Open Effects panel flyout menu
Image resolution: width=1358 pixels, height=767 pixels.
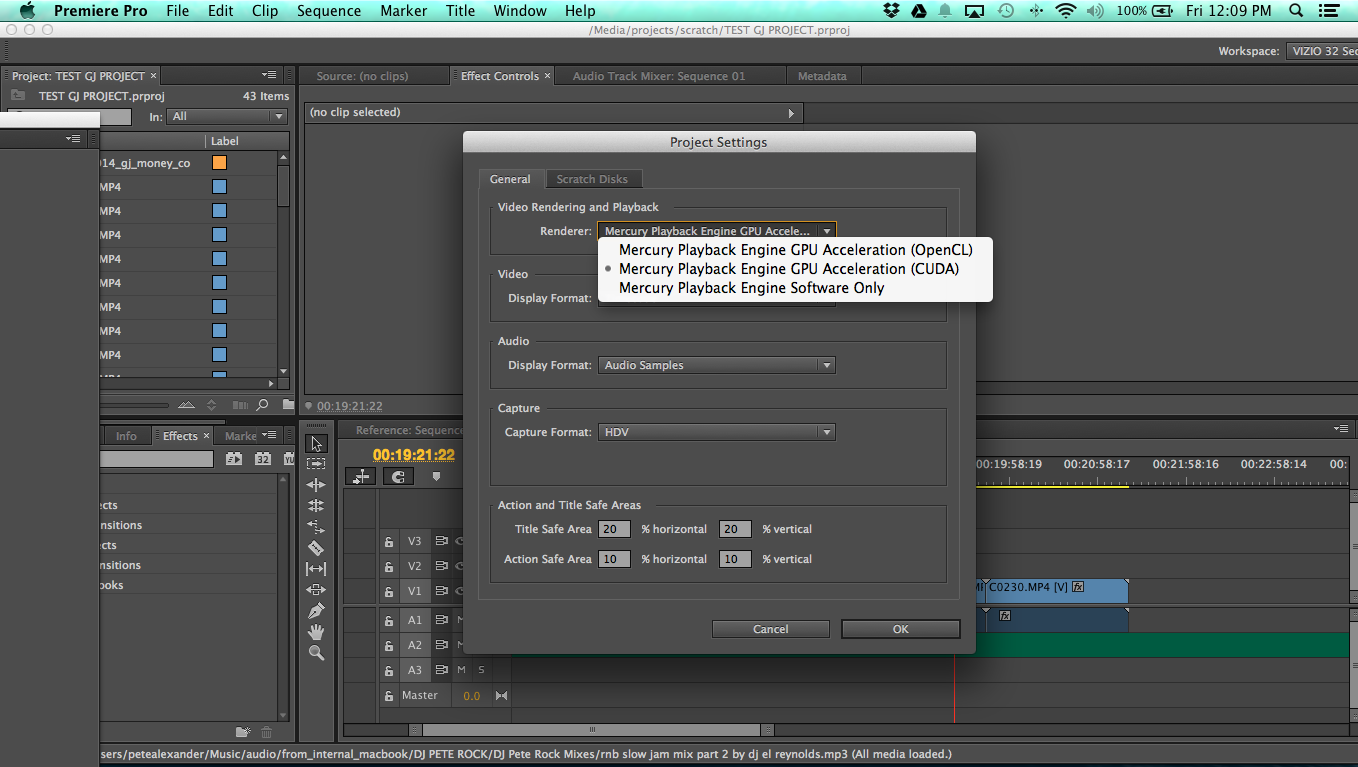(268, 435)
